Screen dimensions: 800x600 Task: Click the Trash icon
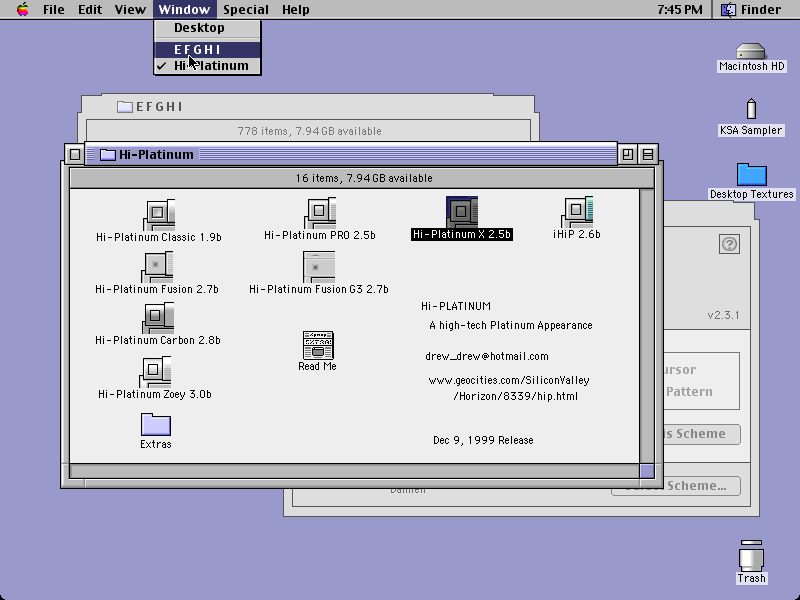pyautogui.click(x=752, y=556)
